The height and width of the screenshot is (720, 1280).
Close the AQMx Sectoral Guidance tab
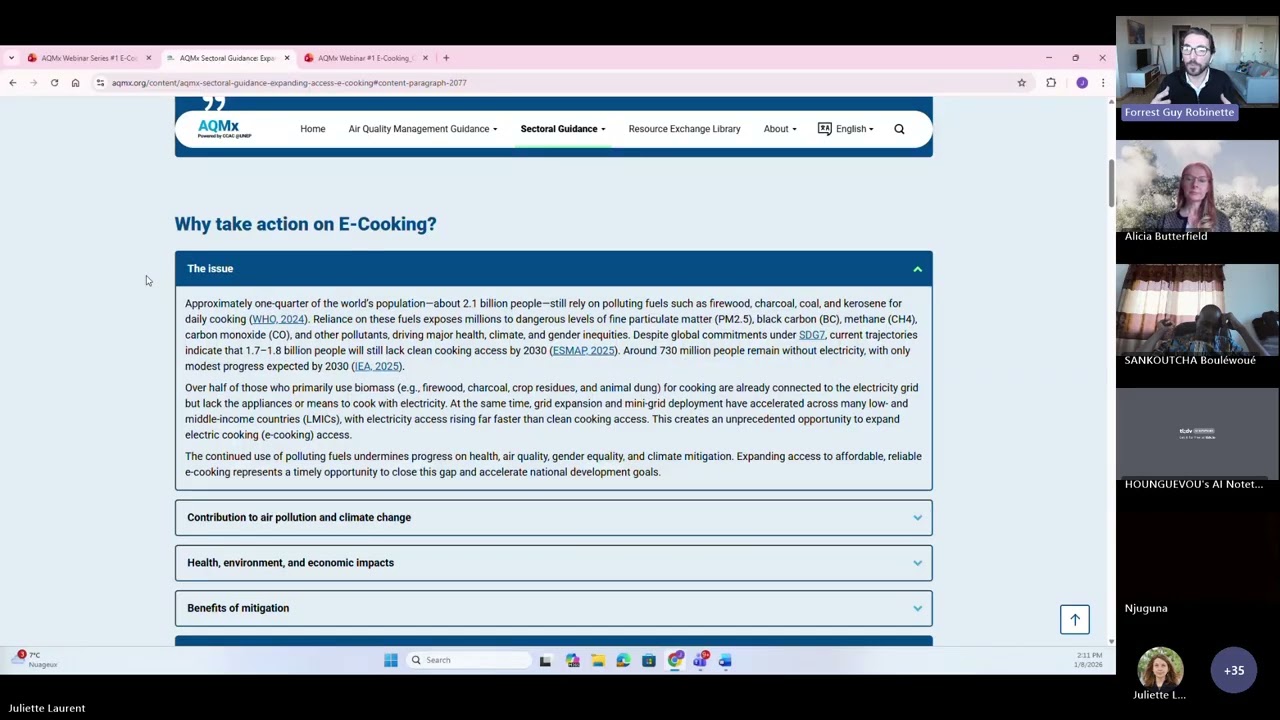click(286, 58)
